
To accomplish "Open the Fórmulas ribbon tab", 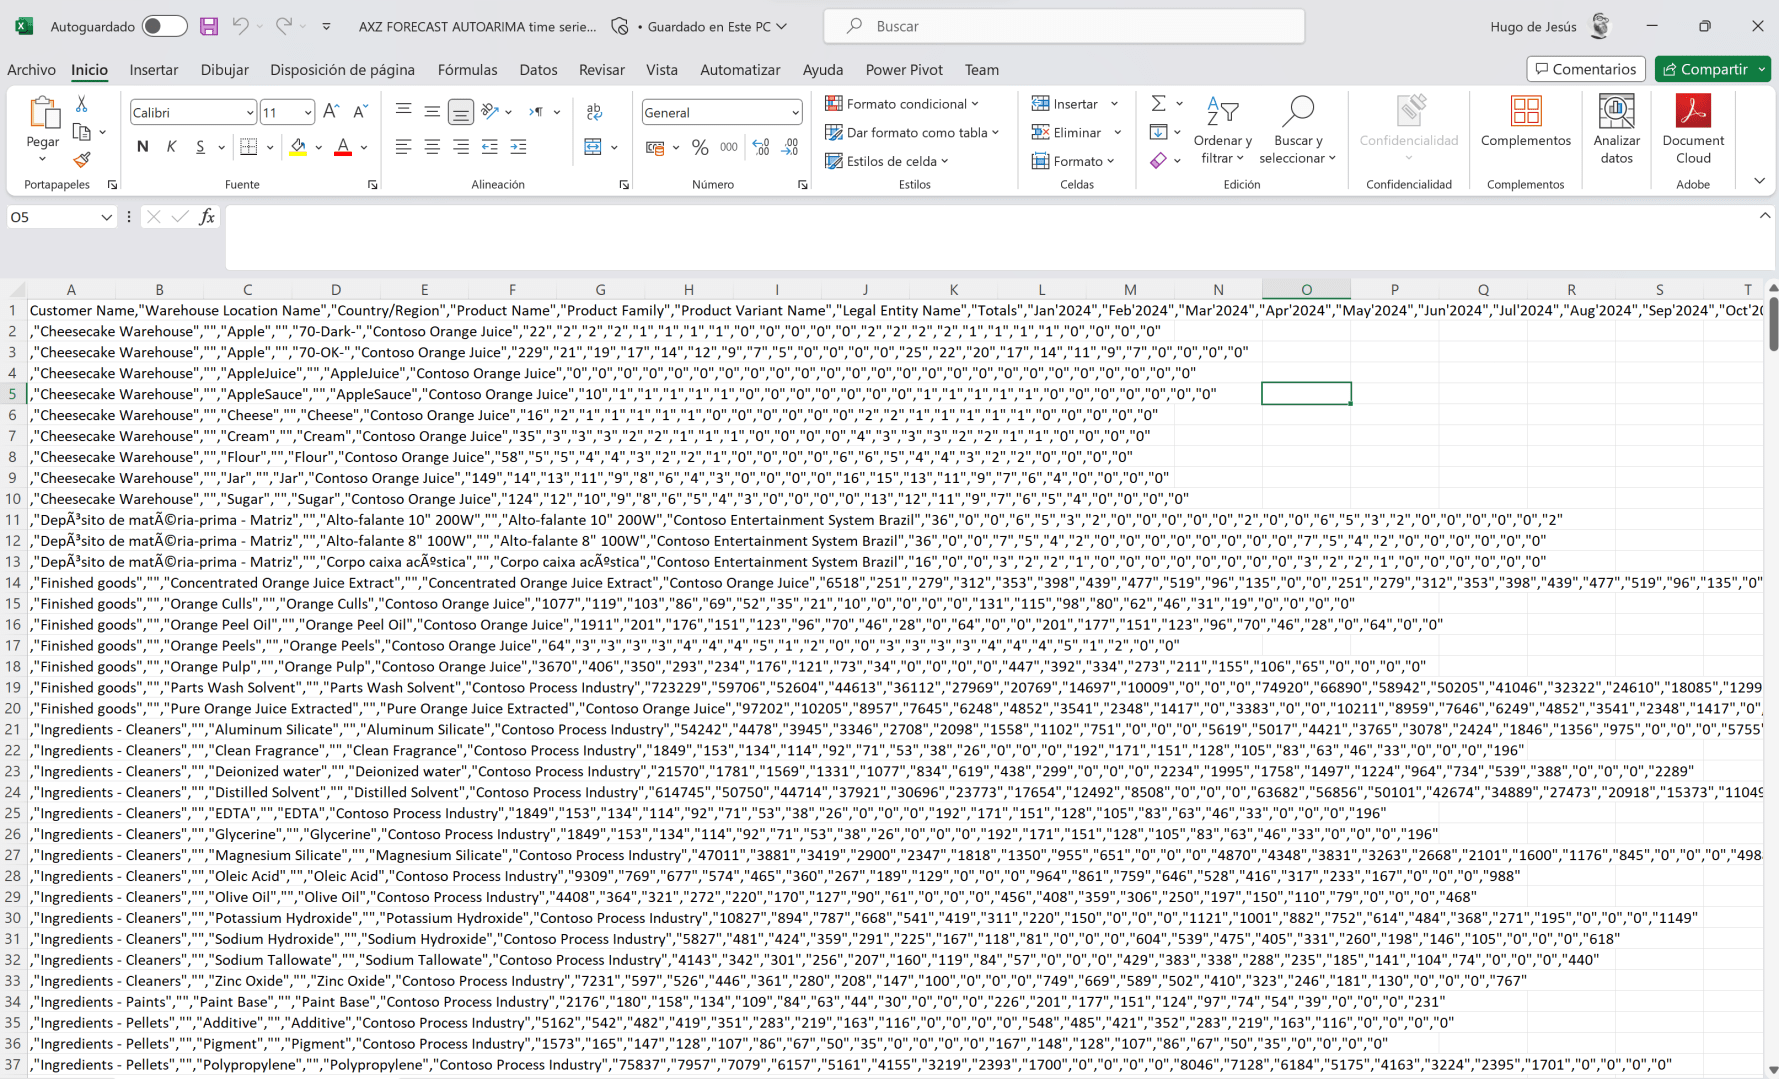I will [467, 70].
